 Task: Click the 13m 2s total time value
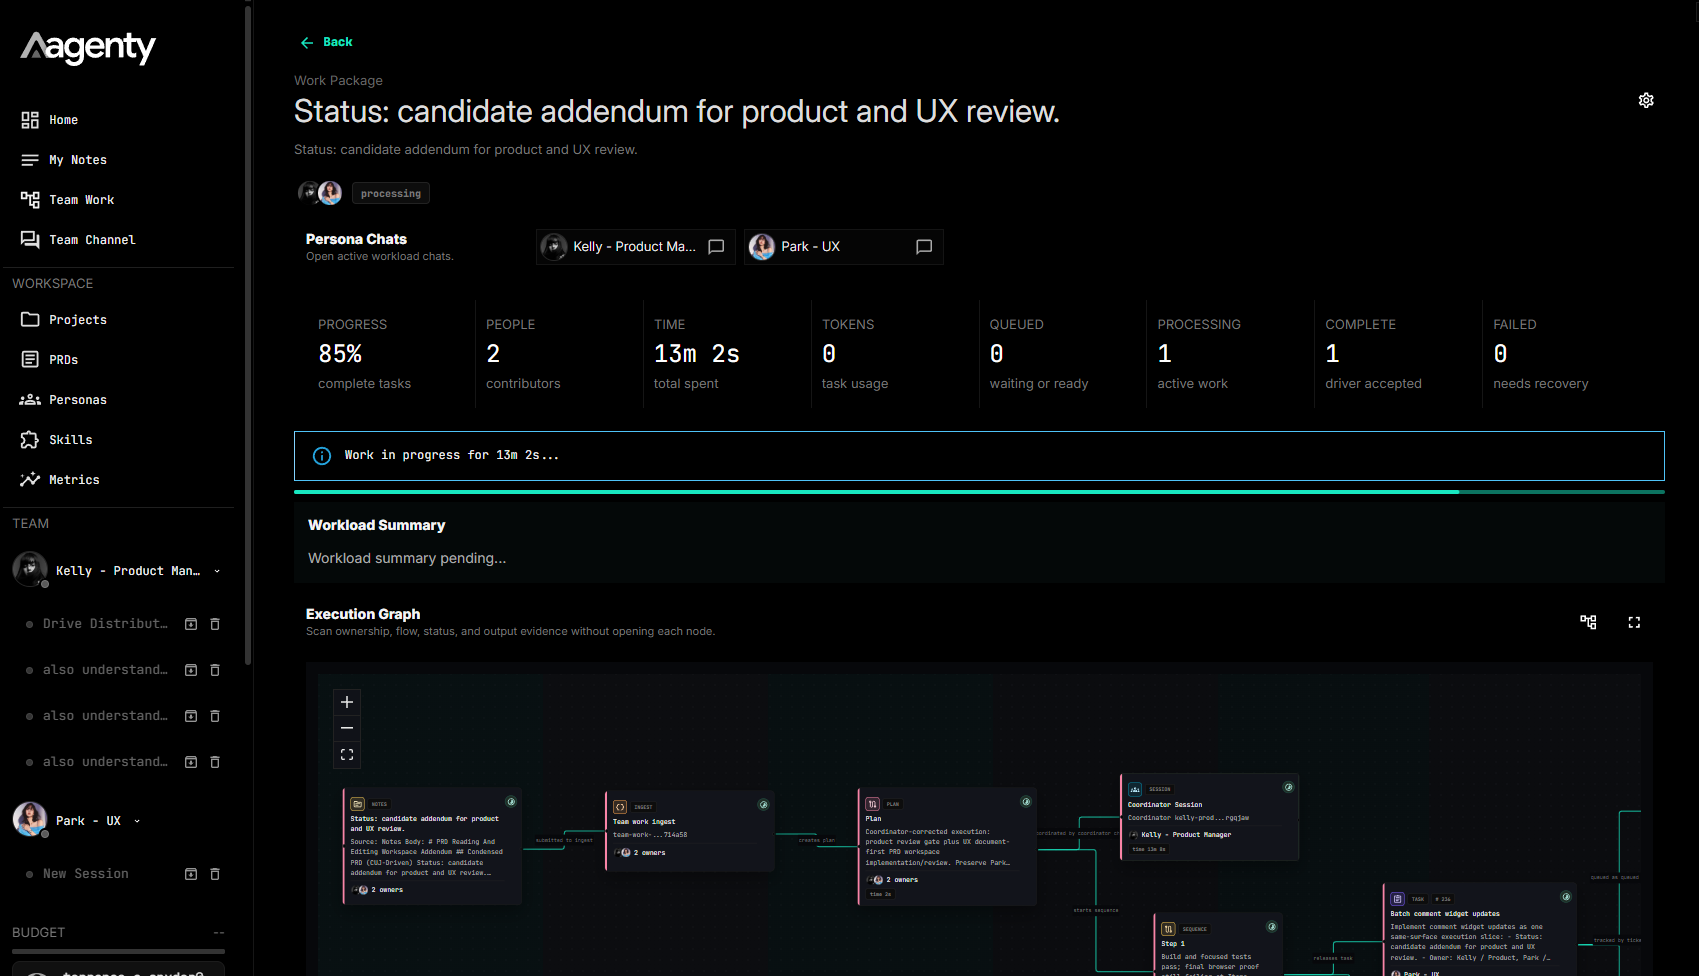697,354
